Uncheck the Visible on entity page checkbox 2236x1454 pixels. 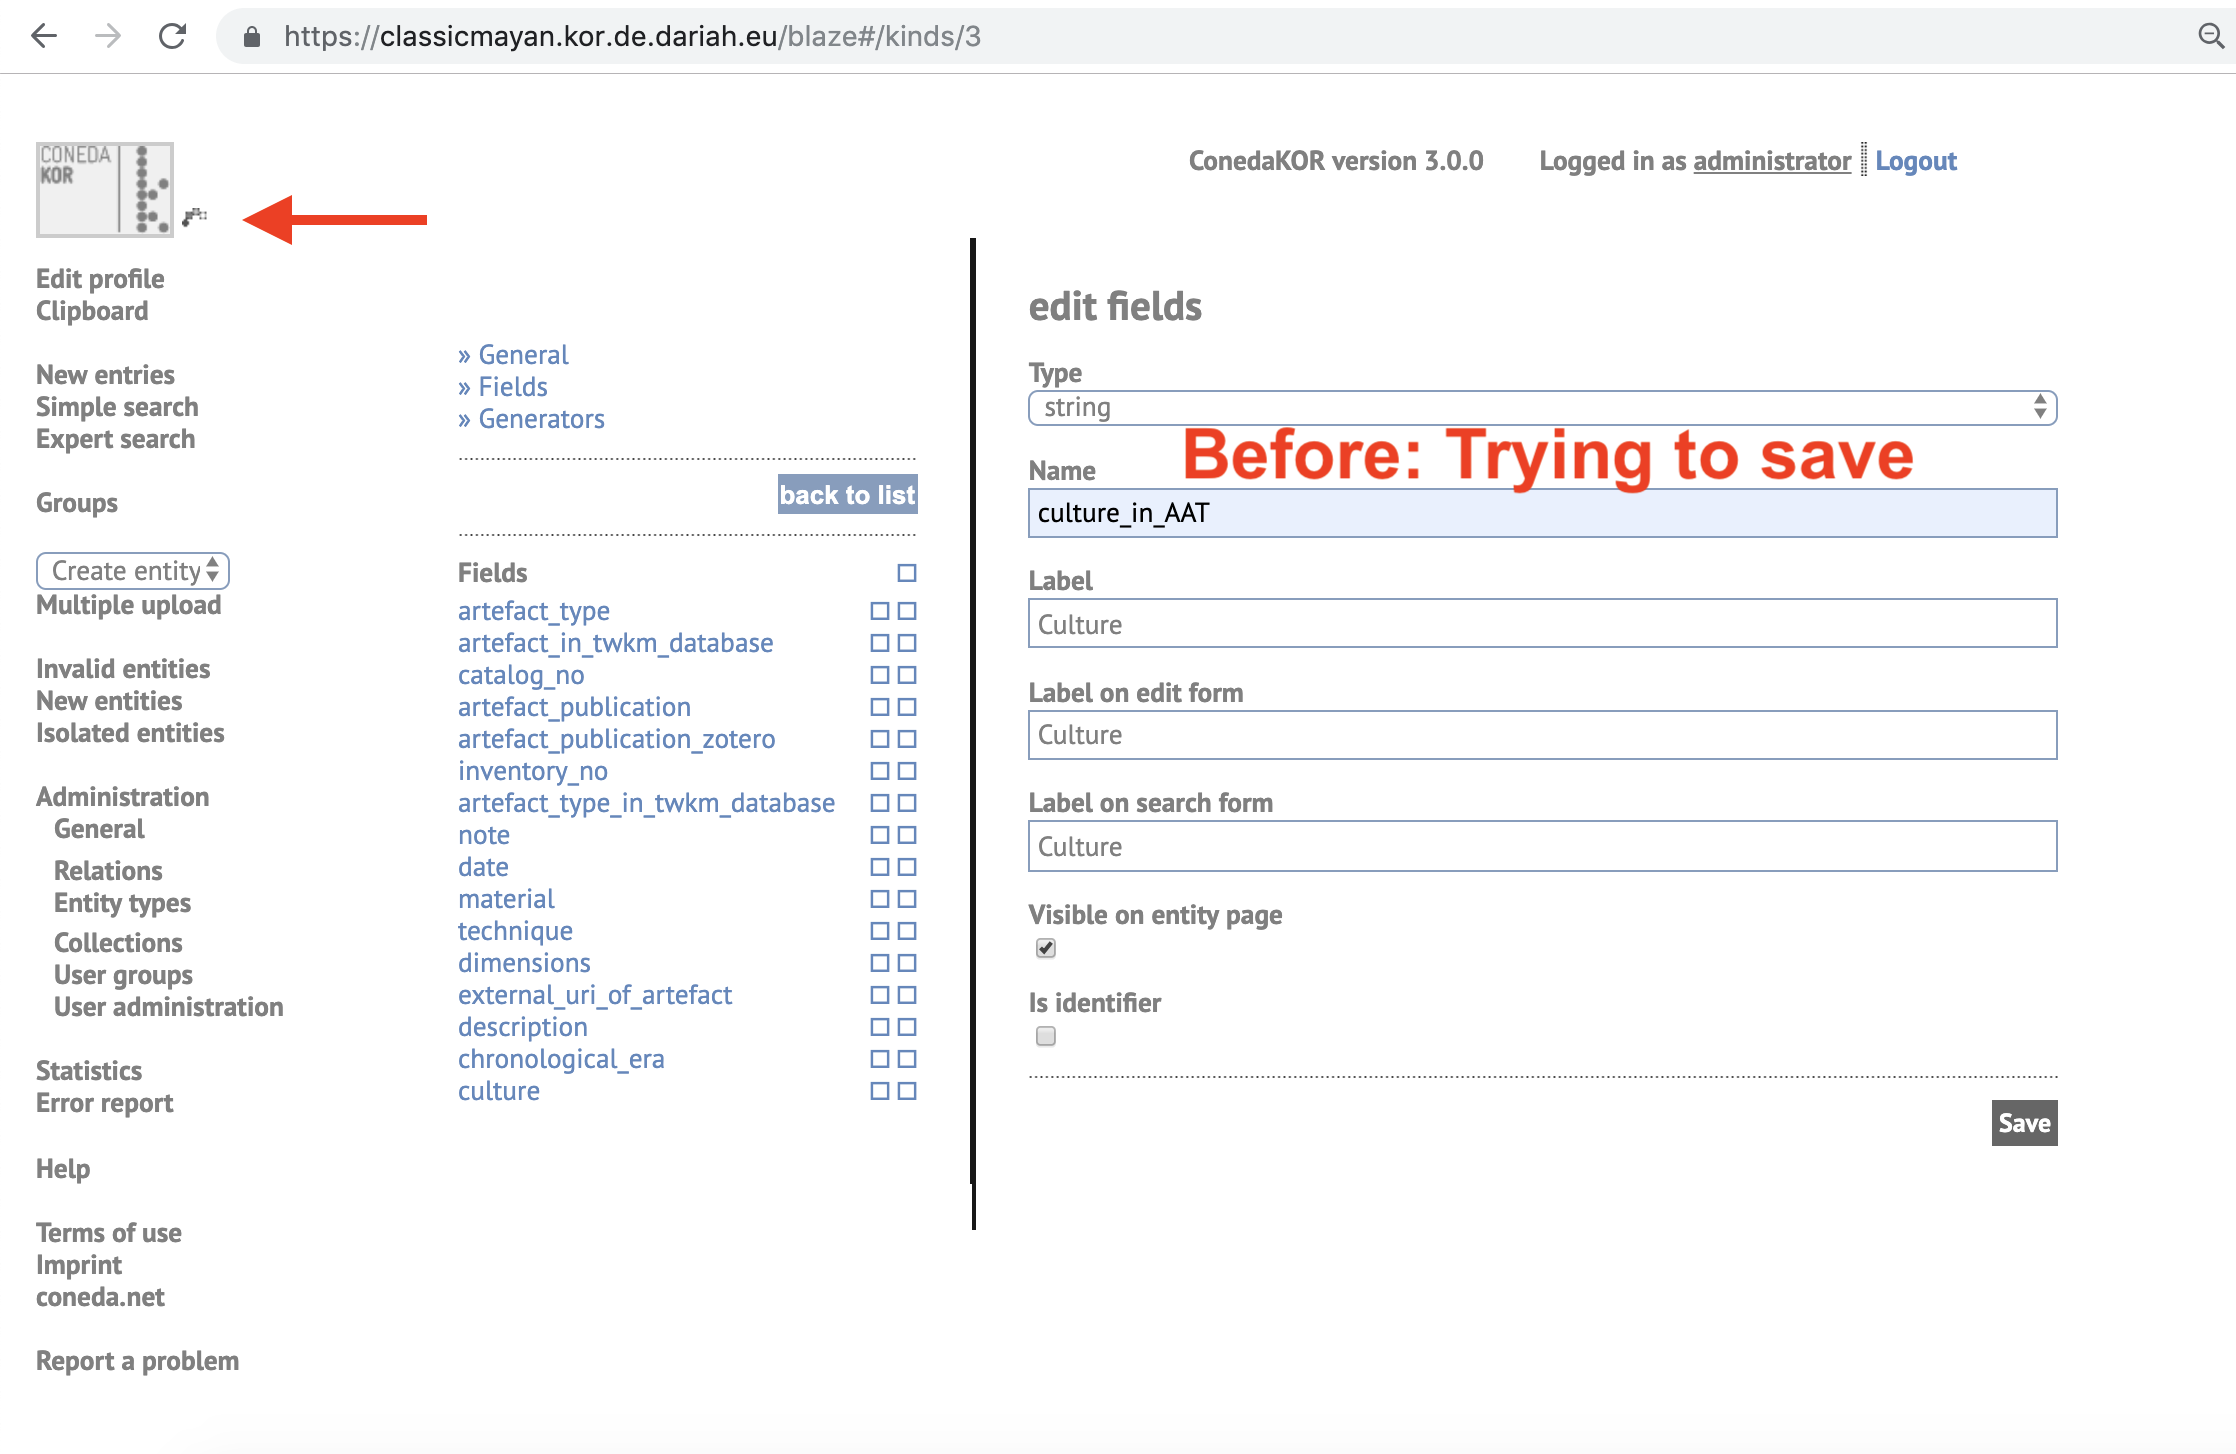1044,948
